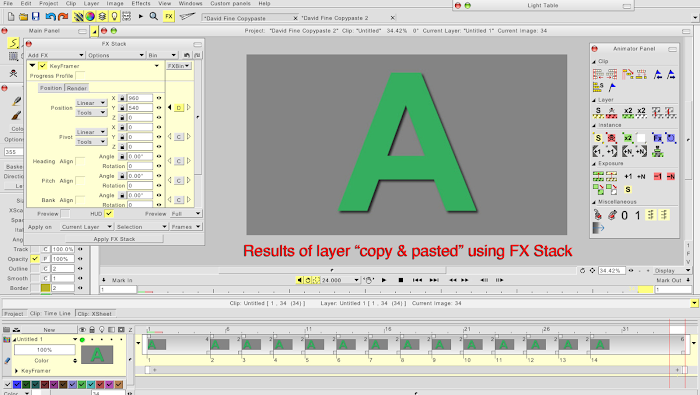Toggle the light table bulb icon

pos(114,17)
